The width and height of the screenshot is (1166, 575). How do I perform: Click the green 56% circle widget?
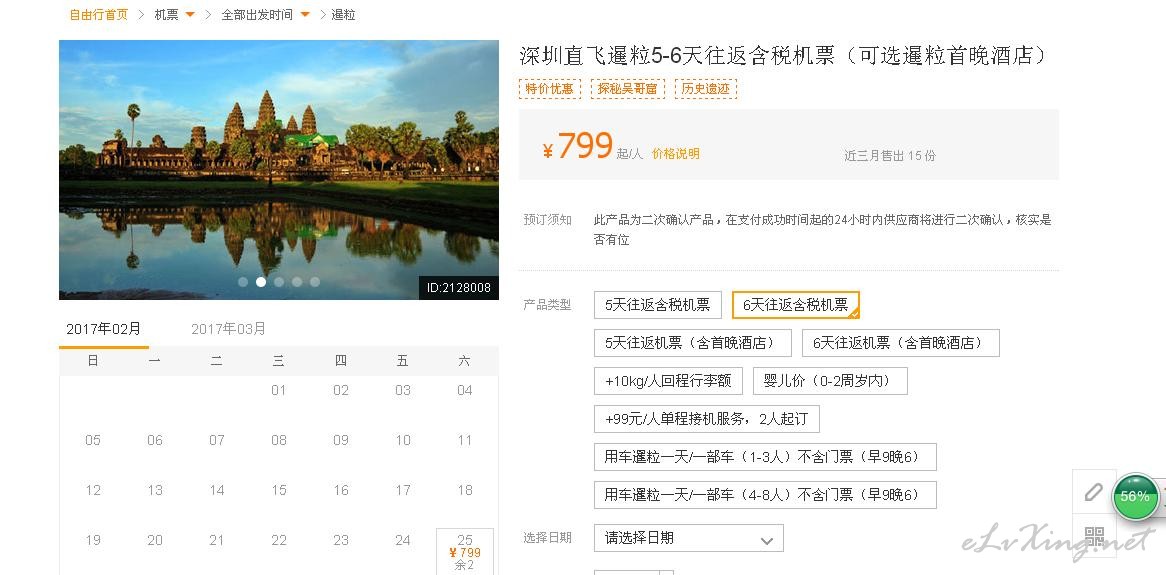click(x=1134, y=496)
